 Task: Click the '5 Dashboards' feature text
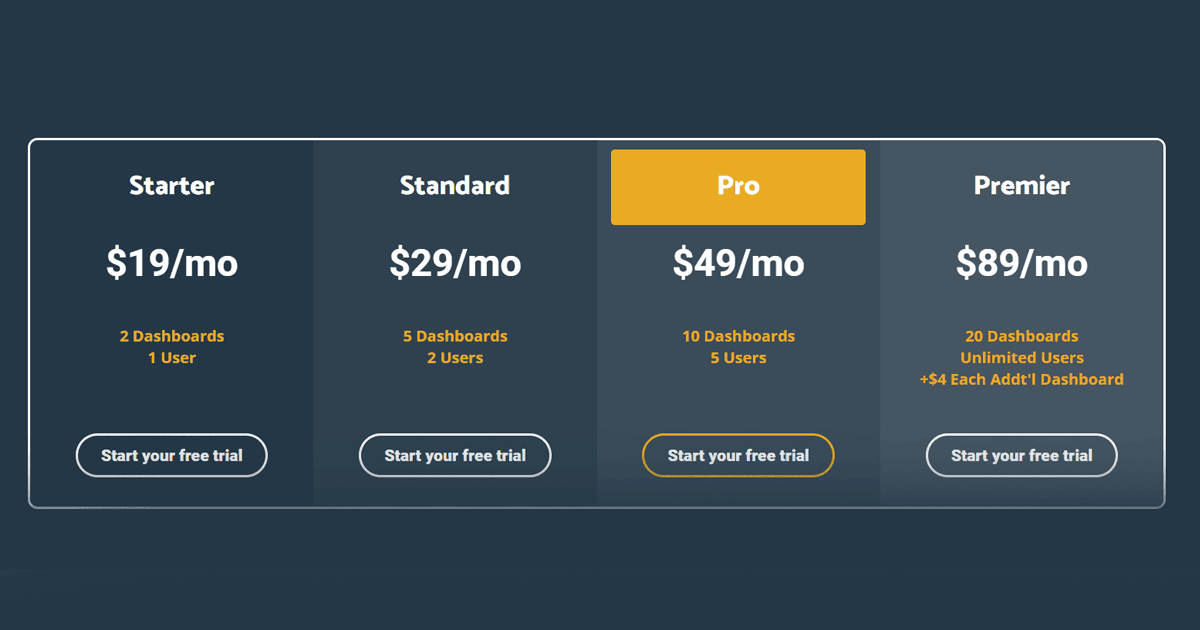455,336
